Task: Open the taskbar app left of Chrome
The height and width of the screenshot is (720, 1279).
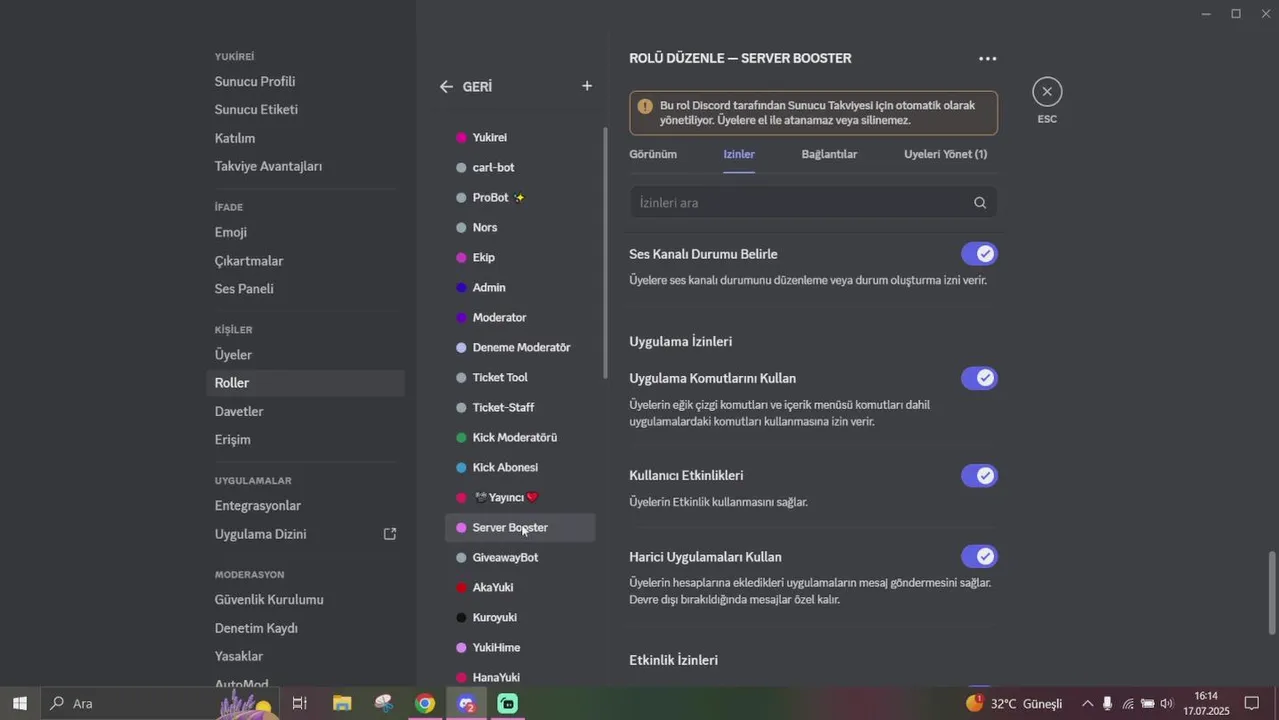Action: coord(384,703)
